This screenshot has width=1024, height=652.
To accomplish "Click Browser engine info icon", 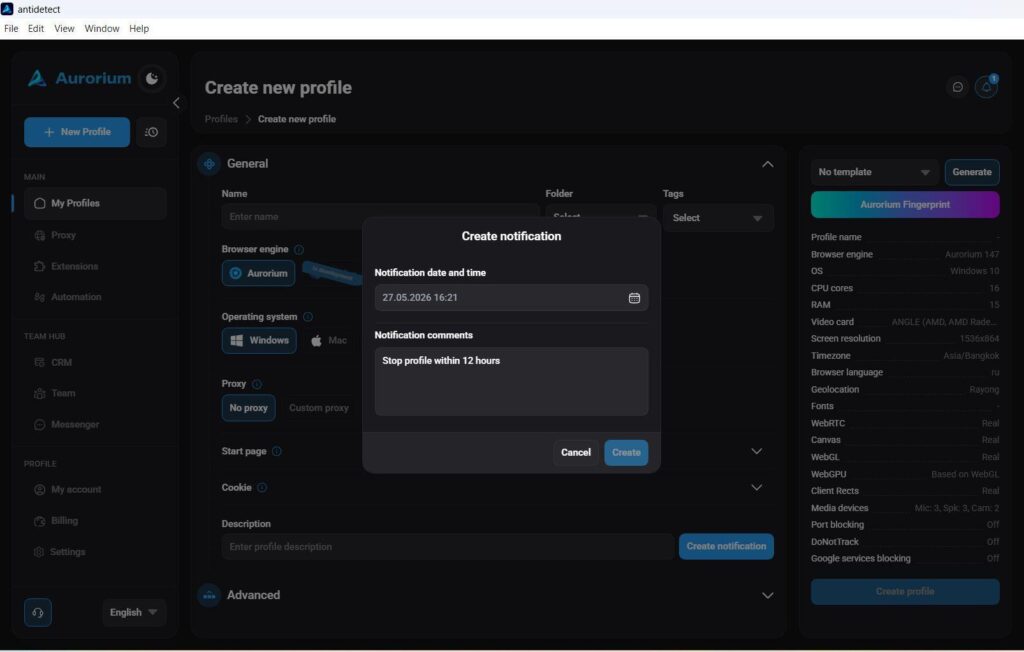I will pos(299,250).
